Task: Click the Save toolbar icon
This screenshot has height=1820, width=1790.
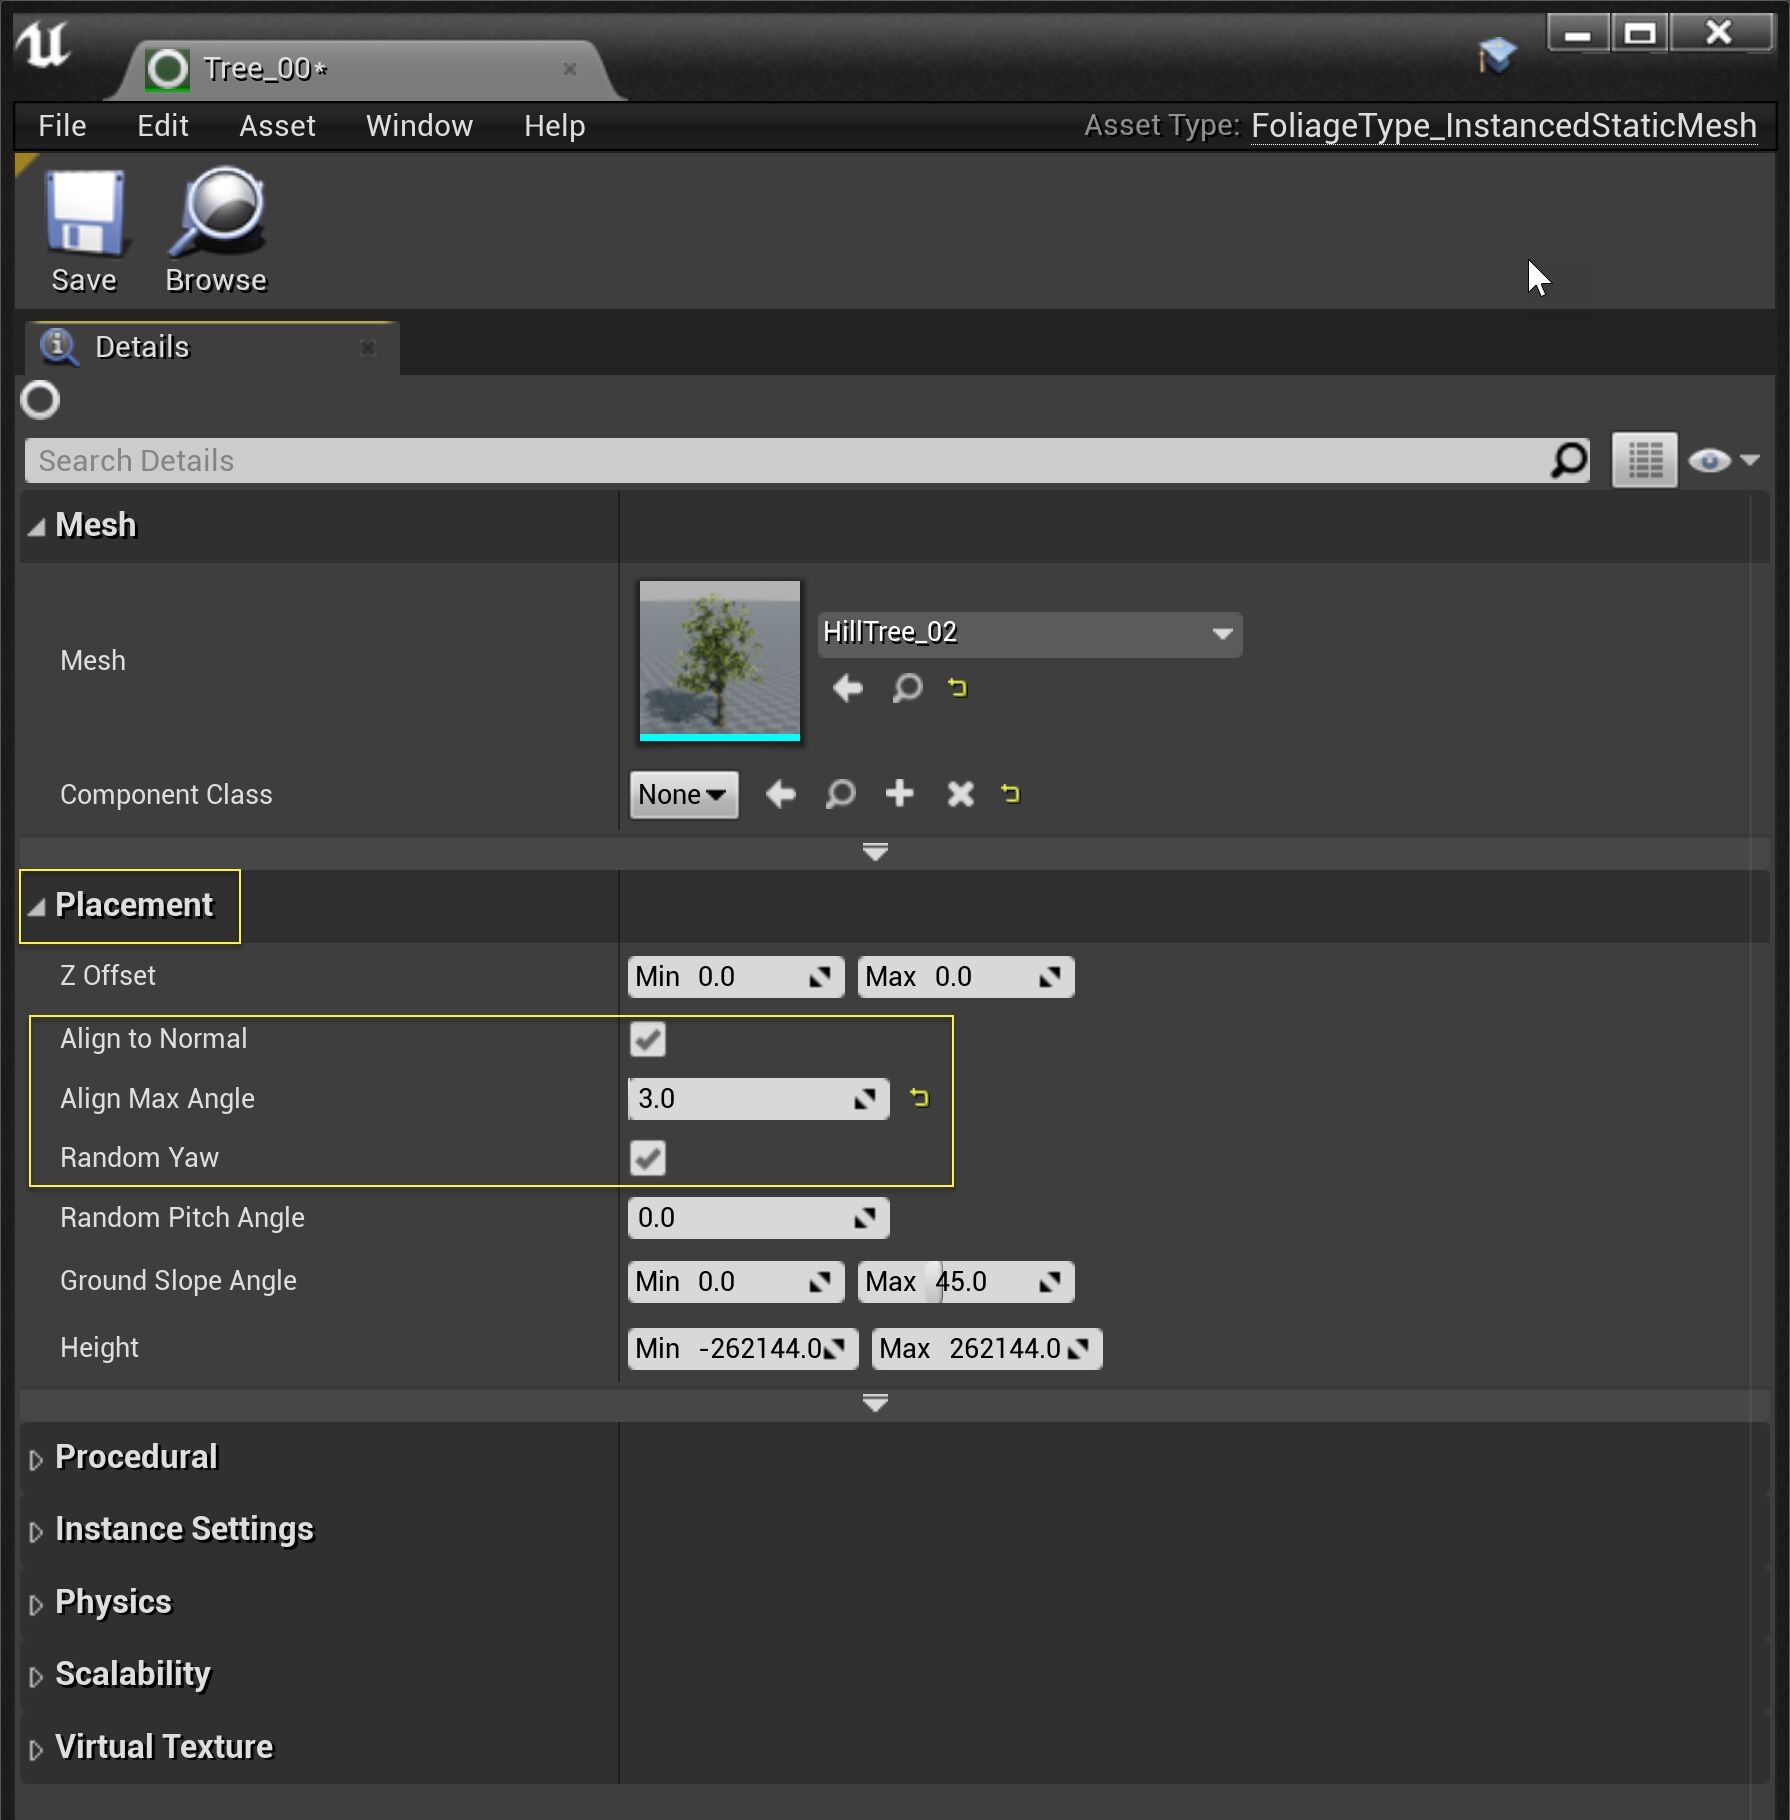Action: coord(84,214)
